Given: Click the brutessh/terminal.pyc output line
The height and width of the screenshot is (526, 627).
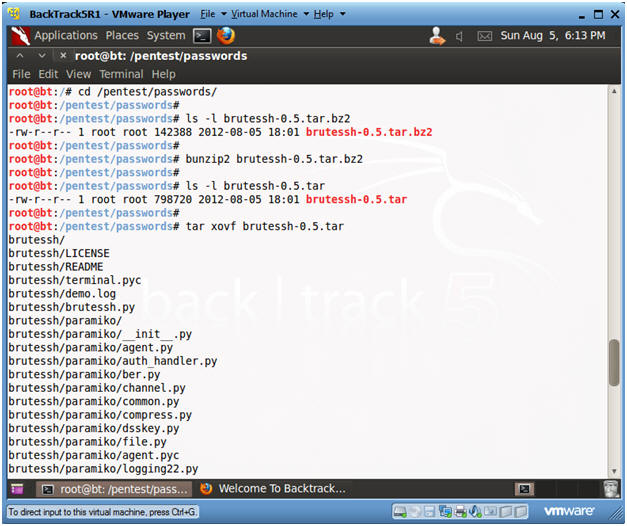Looking at the screenshot, I should [x=75, y=280].
